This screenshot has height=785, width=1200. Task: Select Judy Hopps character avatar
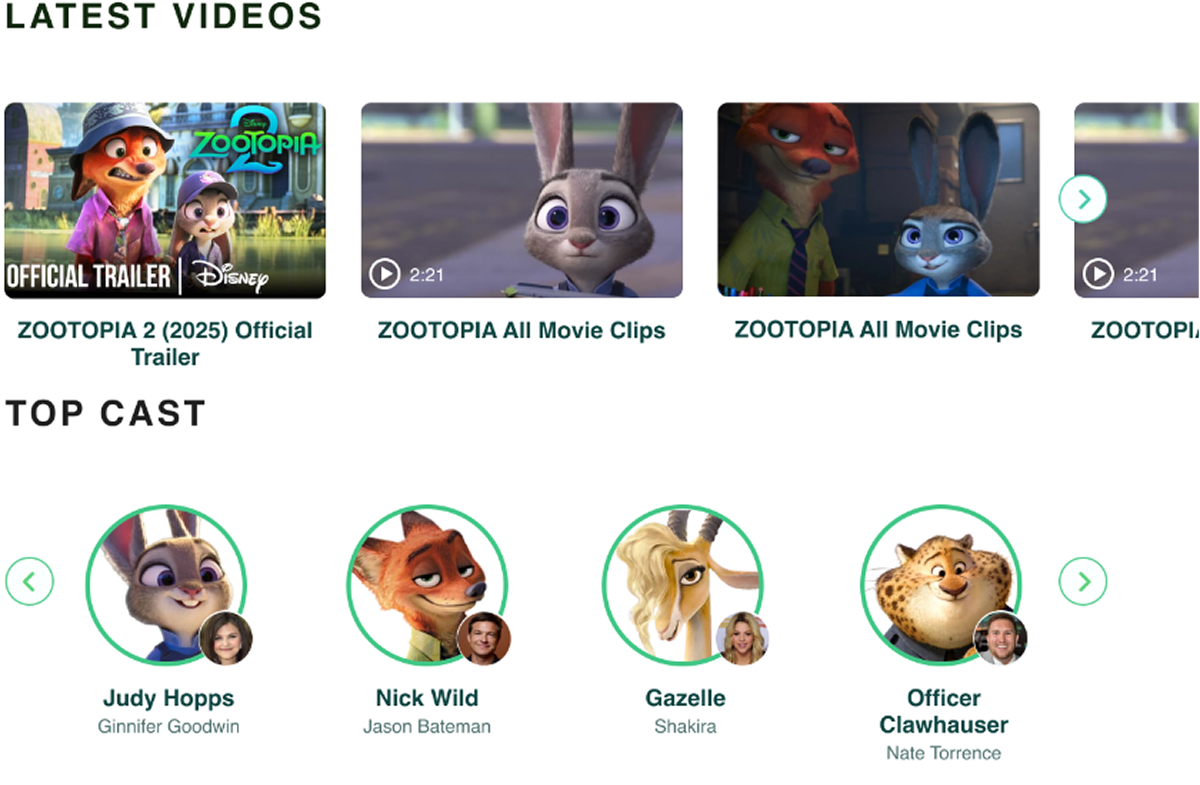click(x=165, y=585)
